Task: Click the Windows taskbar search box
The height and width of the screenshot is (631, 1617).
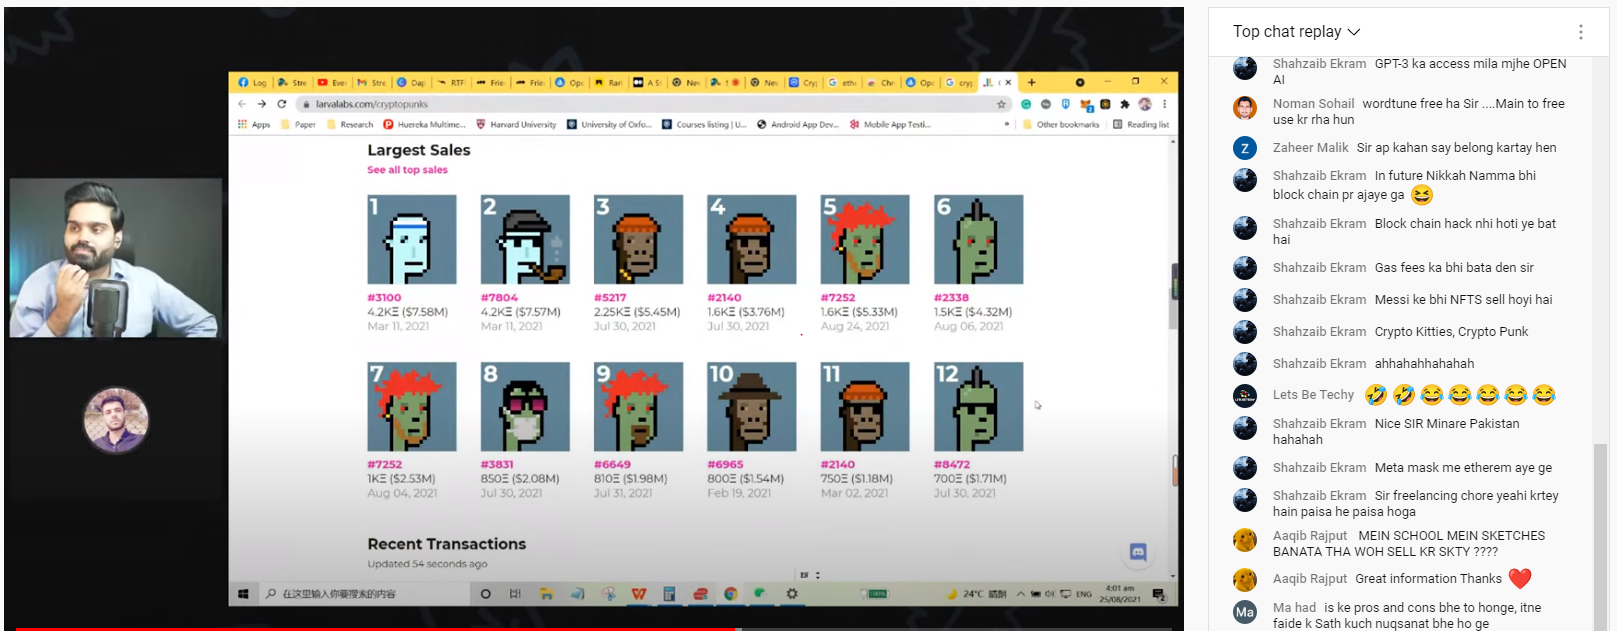Action: (x=365, y=594)
